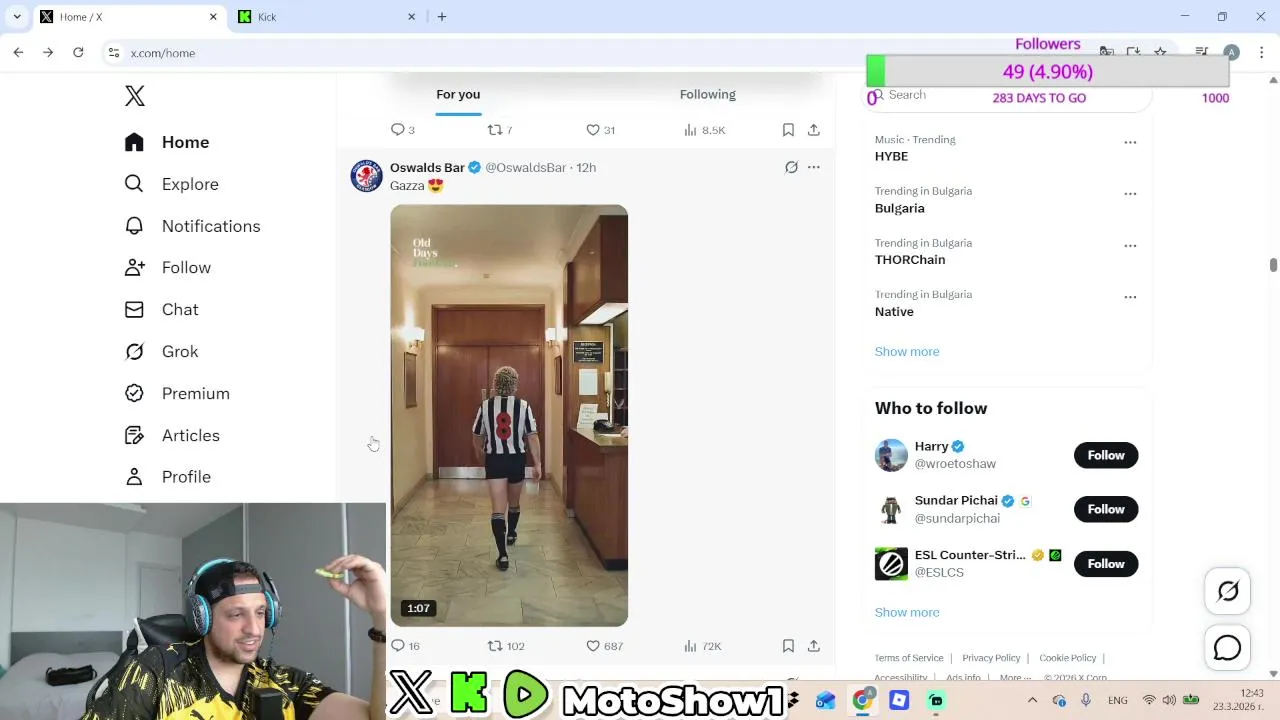The height and width of the screenshot is (720, 1280).
Task: Open the Chrome profile avatar A
Action: click(1232, 53)
